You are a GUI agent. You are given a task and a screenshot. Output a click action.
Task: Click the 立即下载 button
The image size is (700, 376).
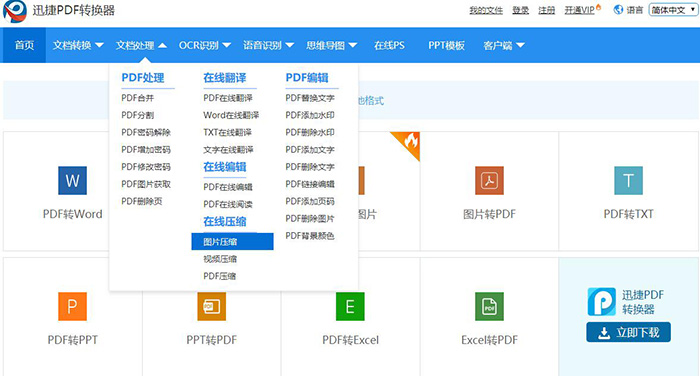629,332
